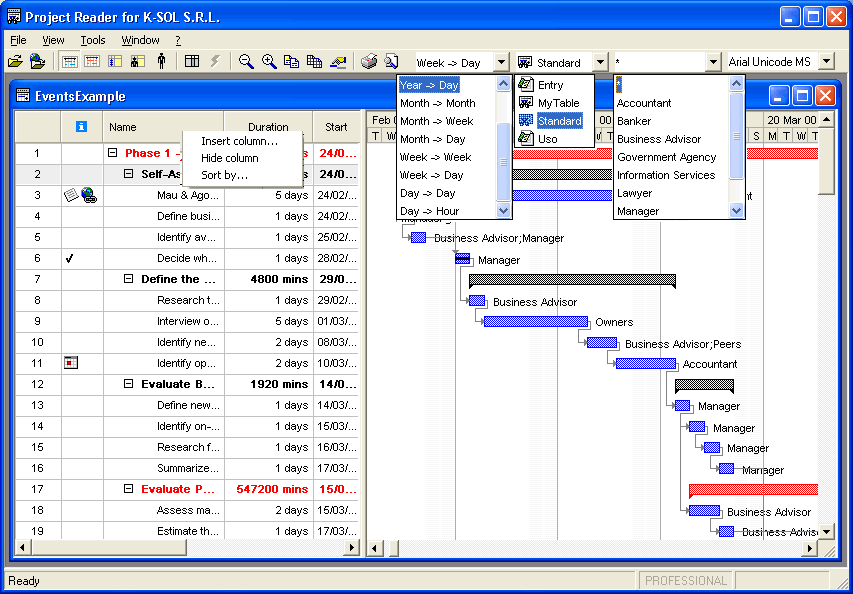The width and height of the screenshot is (853, 594).
Task: Open the resource filter '*' dropdown arrow
Action: coord(714,62)
